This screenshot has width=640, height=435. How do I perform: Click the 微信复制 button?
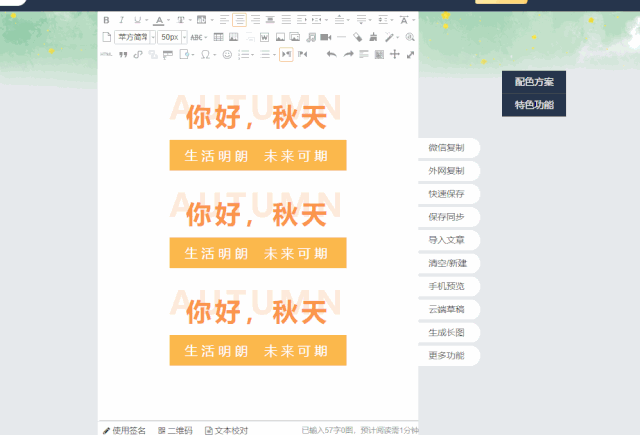(447, 148)
